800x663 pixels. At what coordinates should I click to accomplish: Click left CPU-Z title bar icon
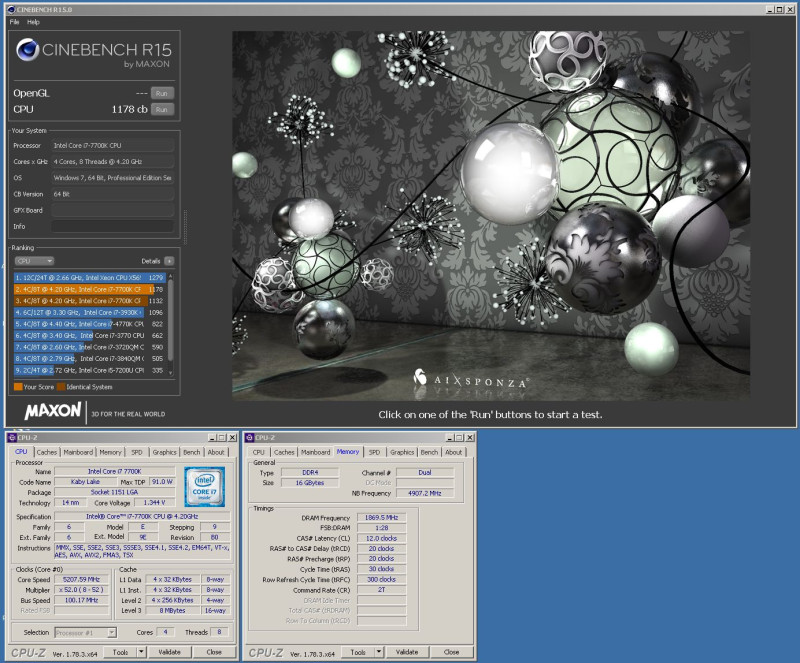point(12,438)
